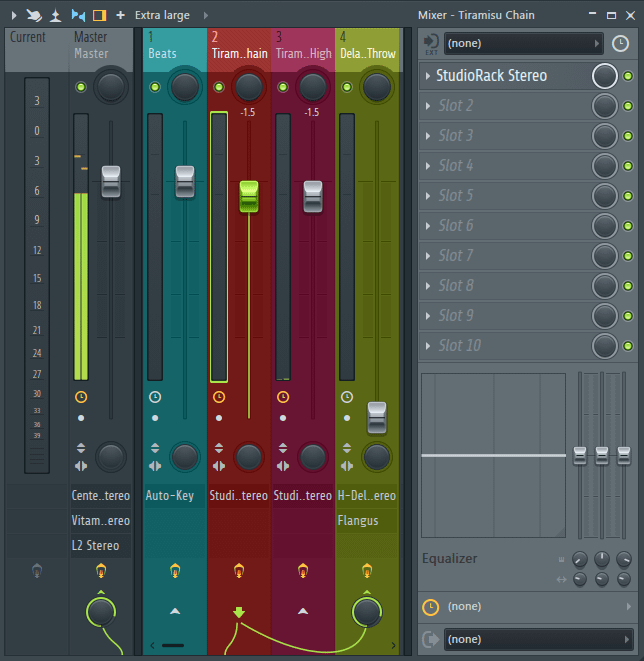This screenshot has width=644, height=661.
Task: Open the Extra large layout arrow
Action: [x=206, y=16]
